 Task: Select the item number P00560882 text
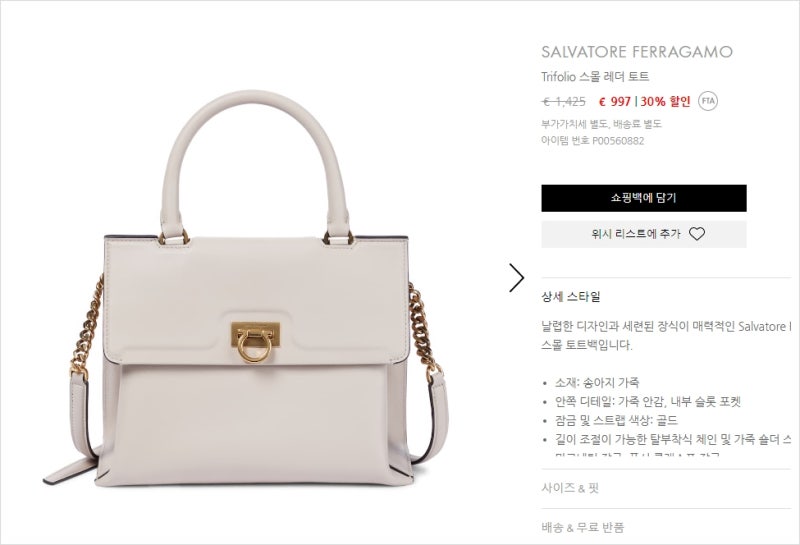618,141
